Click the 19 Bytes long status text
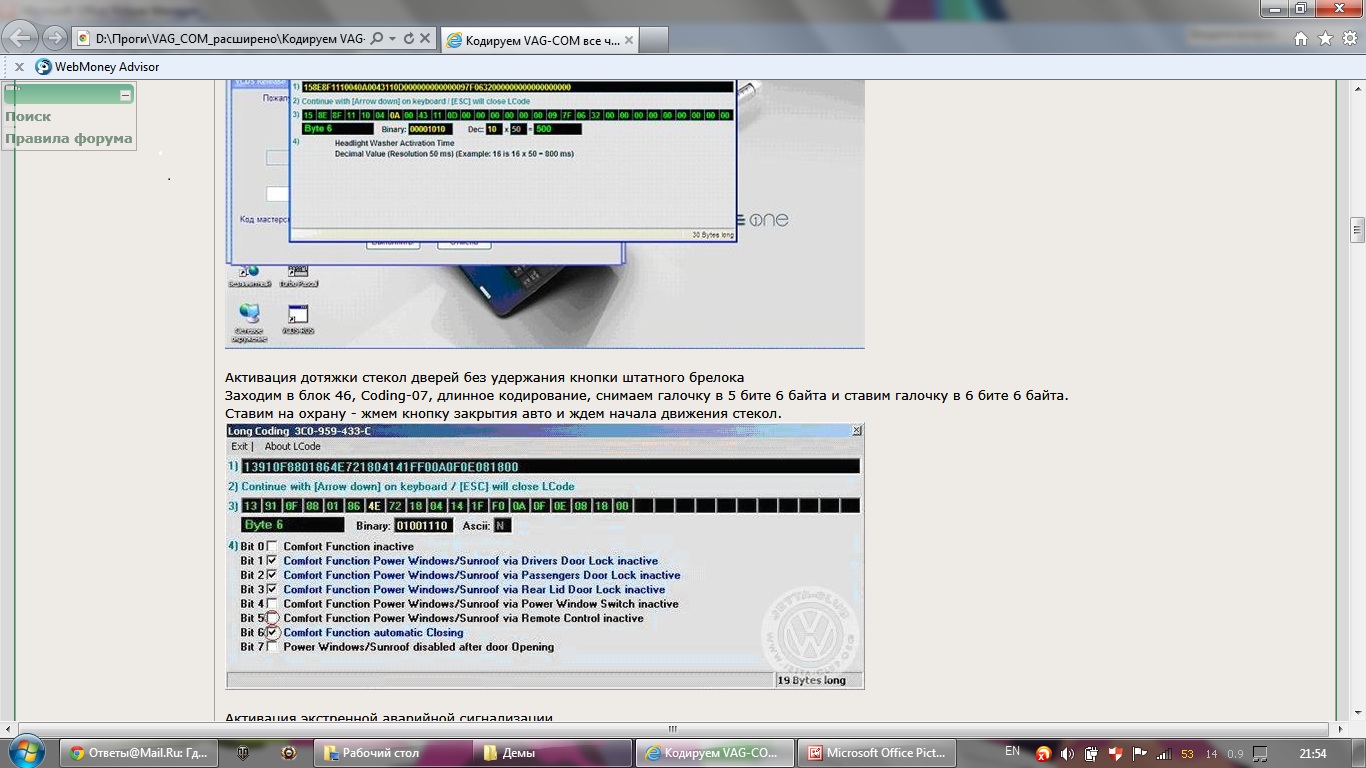Image resolution: width=1366 pixels, height=768 pixels. click(812, 680)
